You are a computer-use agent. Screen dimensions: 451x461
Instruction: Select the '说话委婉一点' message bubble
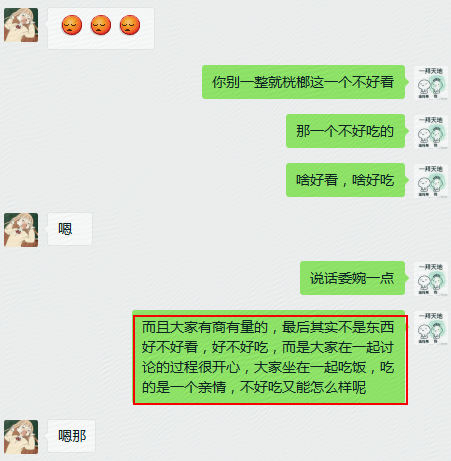pos(354,278)
